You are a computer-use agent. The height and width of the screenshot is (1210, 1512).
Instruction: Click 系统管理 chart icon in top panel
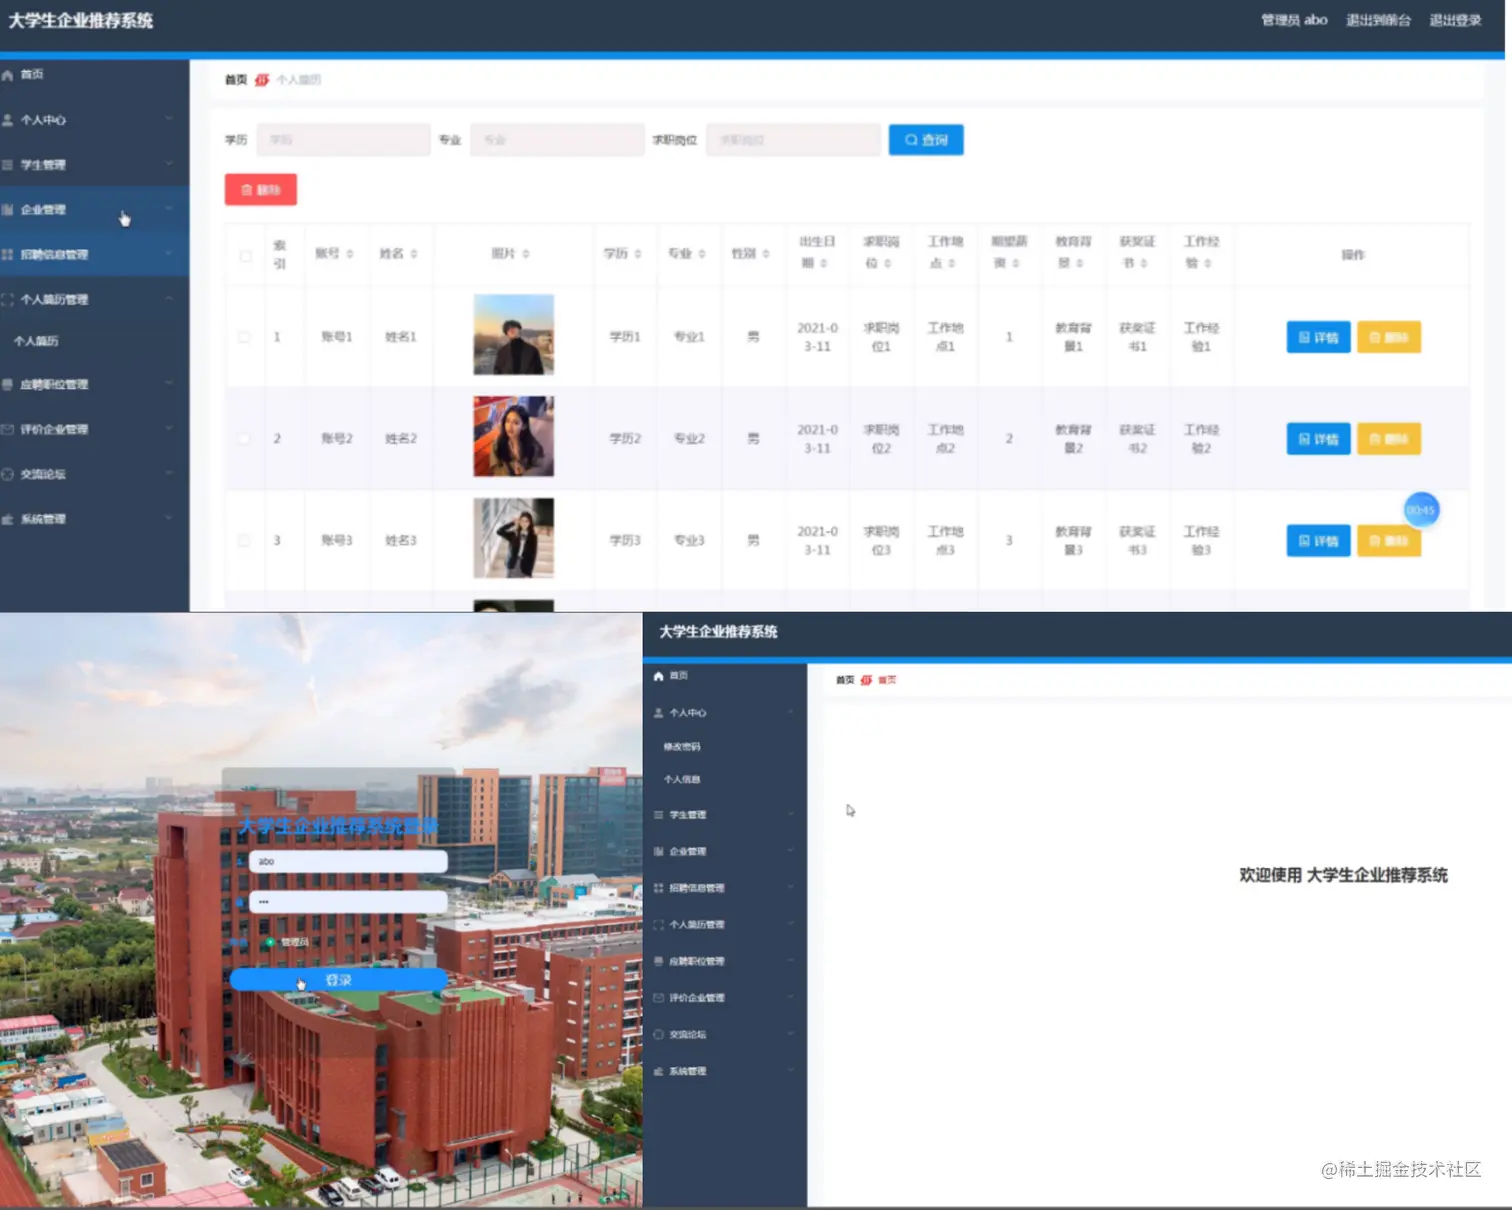click(8, 519)
